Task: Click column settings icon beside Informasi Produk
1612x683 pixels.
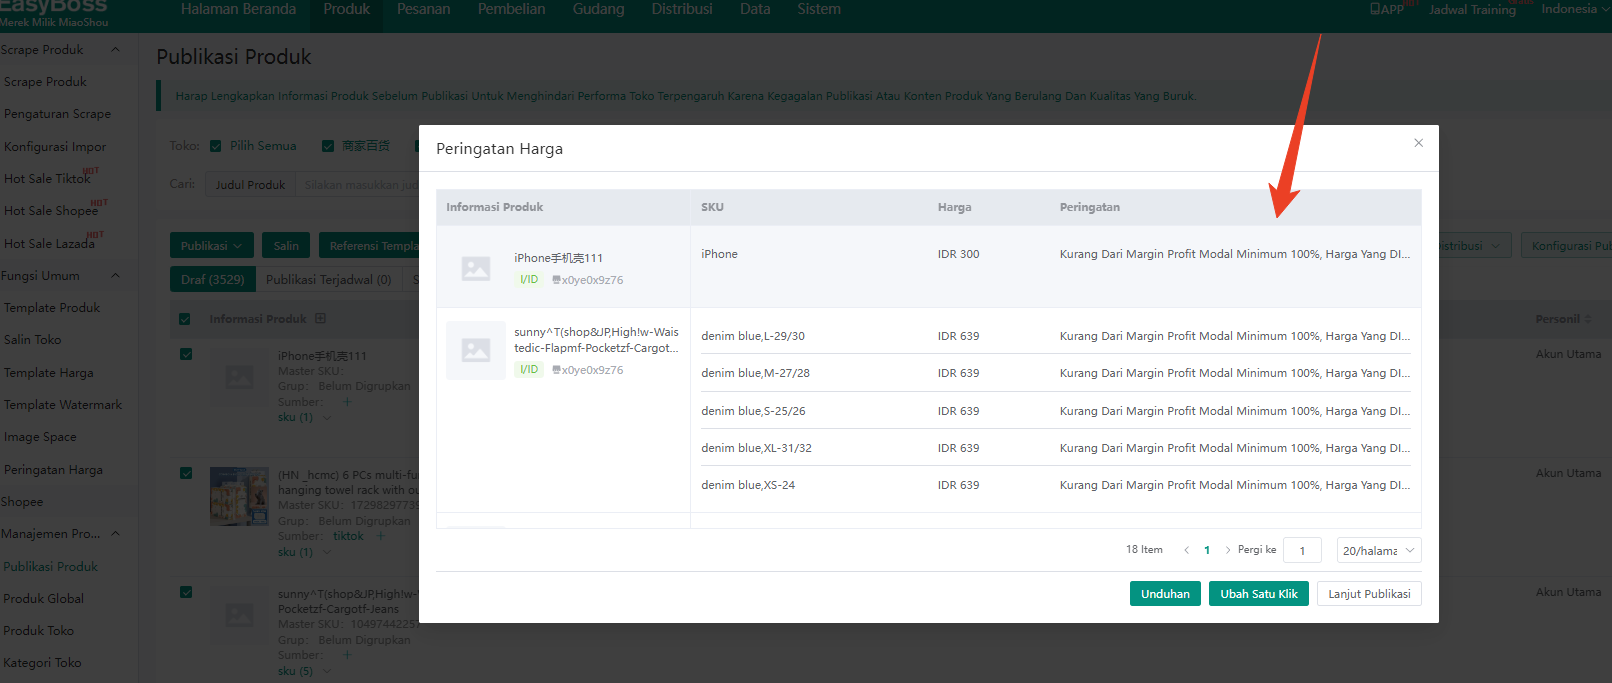Action: pyautogui.click(x=320, y=319)
